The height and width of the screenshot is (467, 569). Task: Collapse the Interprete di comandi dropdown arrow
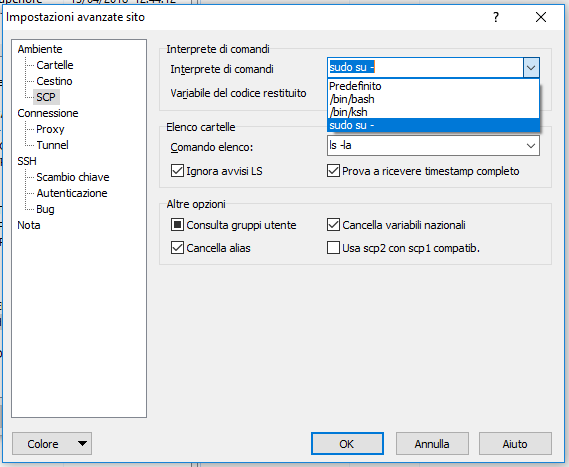pos(531,67)
